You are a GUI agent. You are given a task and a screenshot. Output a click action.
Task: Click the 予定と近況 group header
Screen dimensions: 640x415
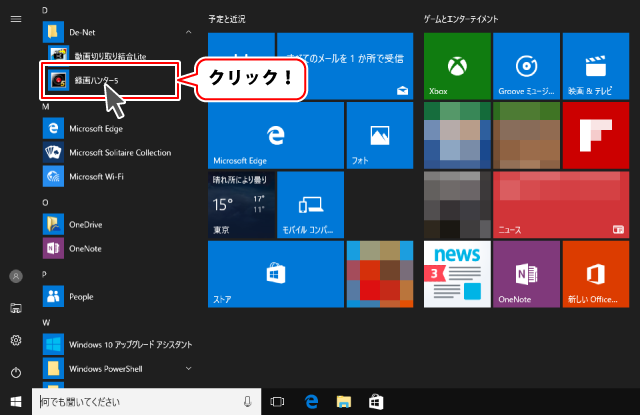(227, 19)
